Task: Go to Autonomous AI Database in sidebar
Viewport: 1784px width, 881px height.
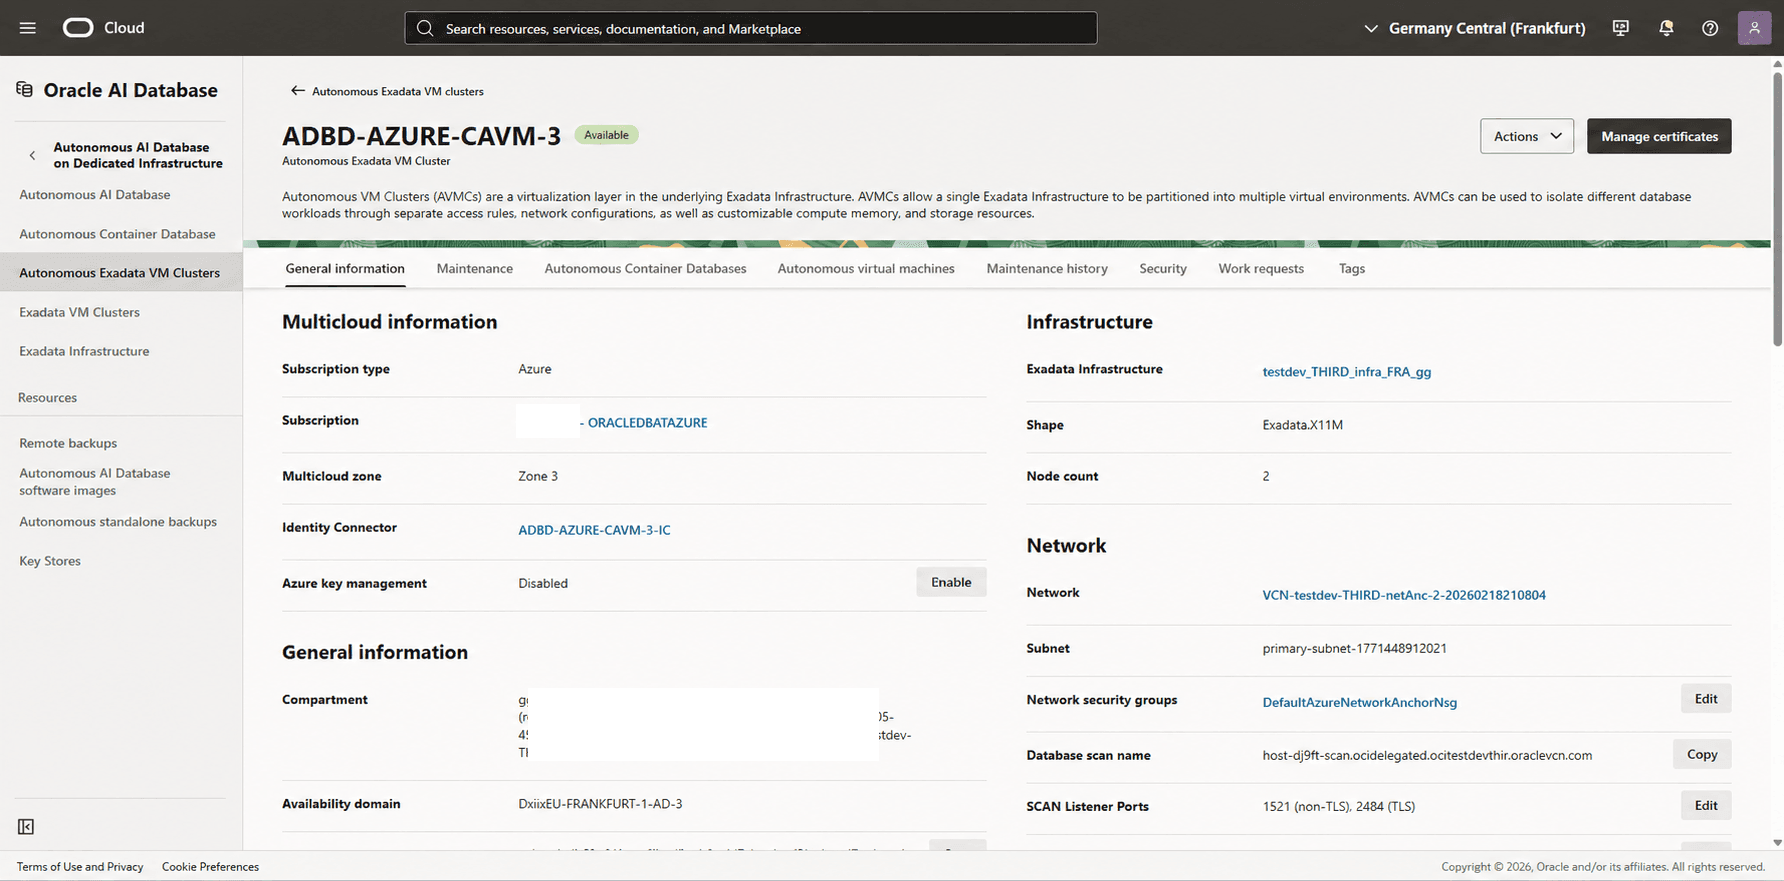Action: [95, 195]
